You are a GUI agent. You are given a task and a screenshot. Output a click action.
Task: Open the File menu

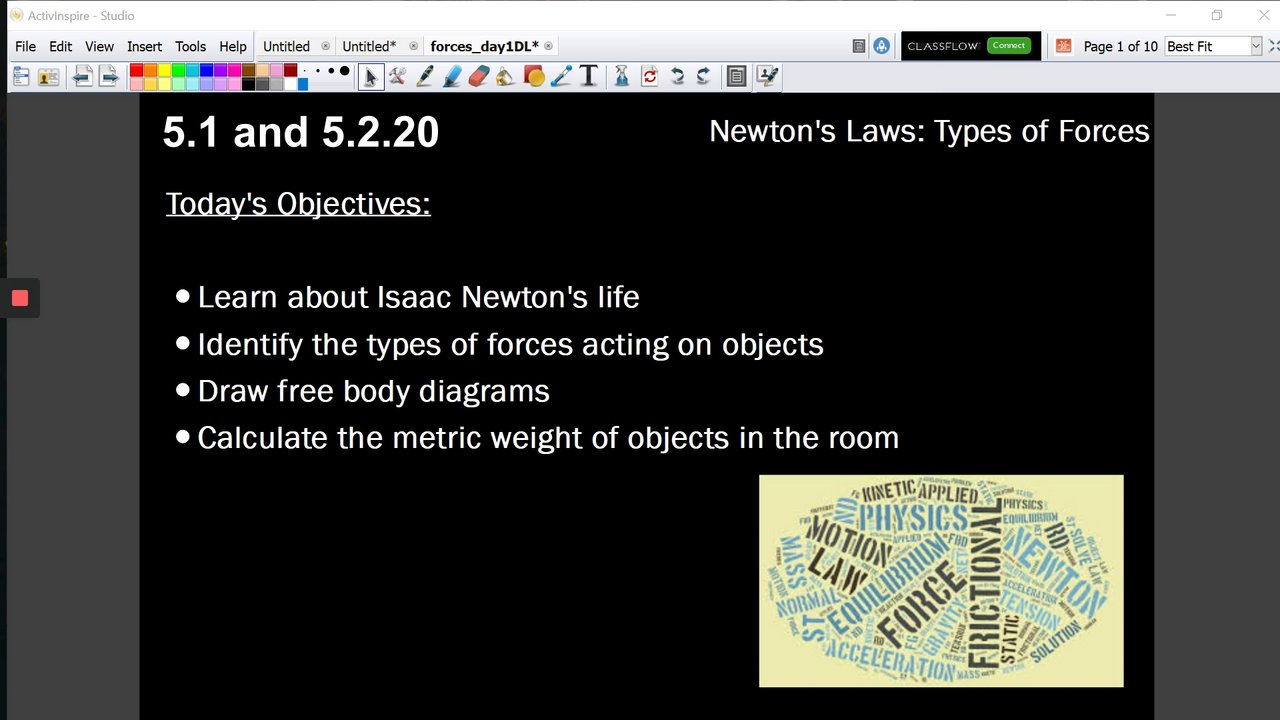[x=25, y=46]
